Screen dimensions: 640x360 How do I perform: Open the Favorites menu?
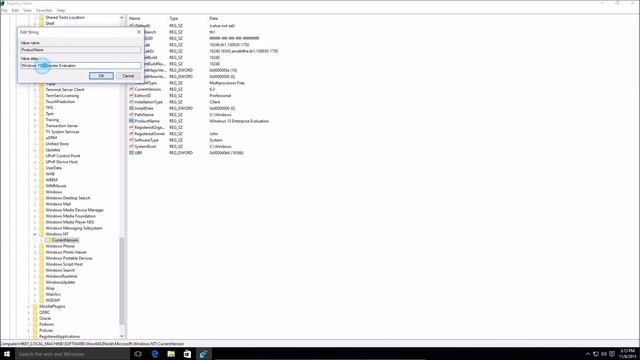[44, 10]
